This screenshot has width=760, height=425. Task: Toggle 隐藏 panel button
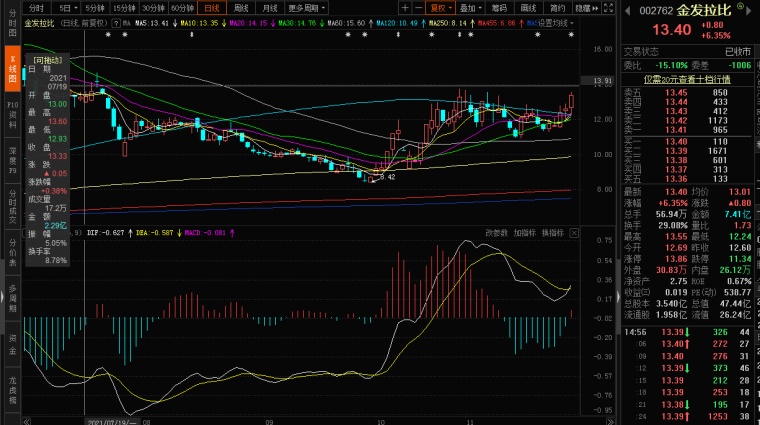coord(586,8)
